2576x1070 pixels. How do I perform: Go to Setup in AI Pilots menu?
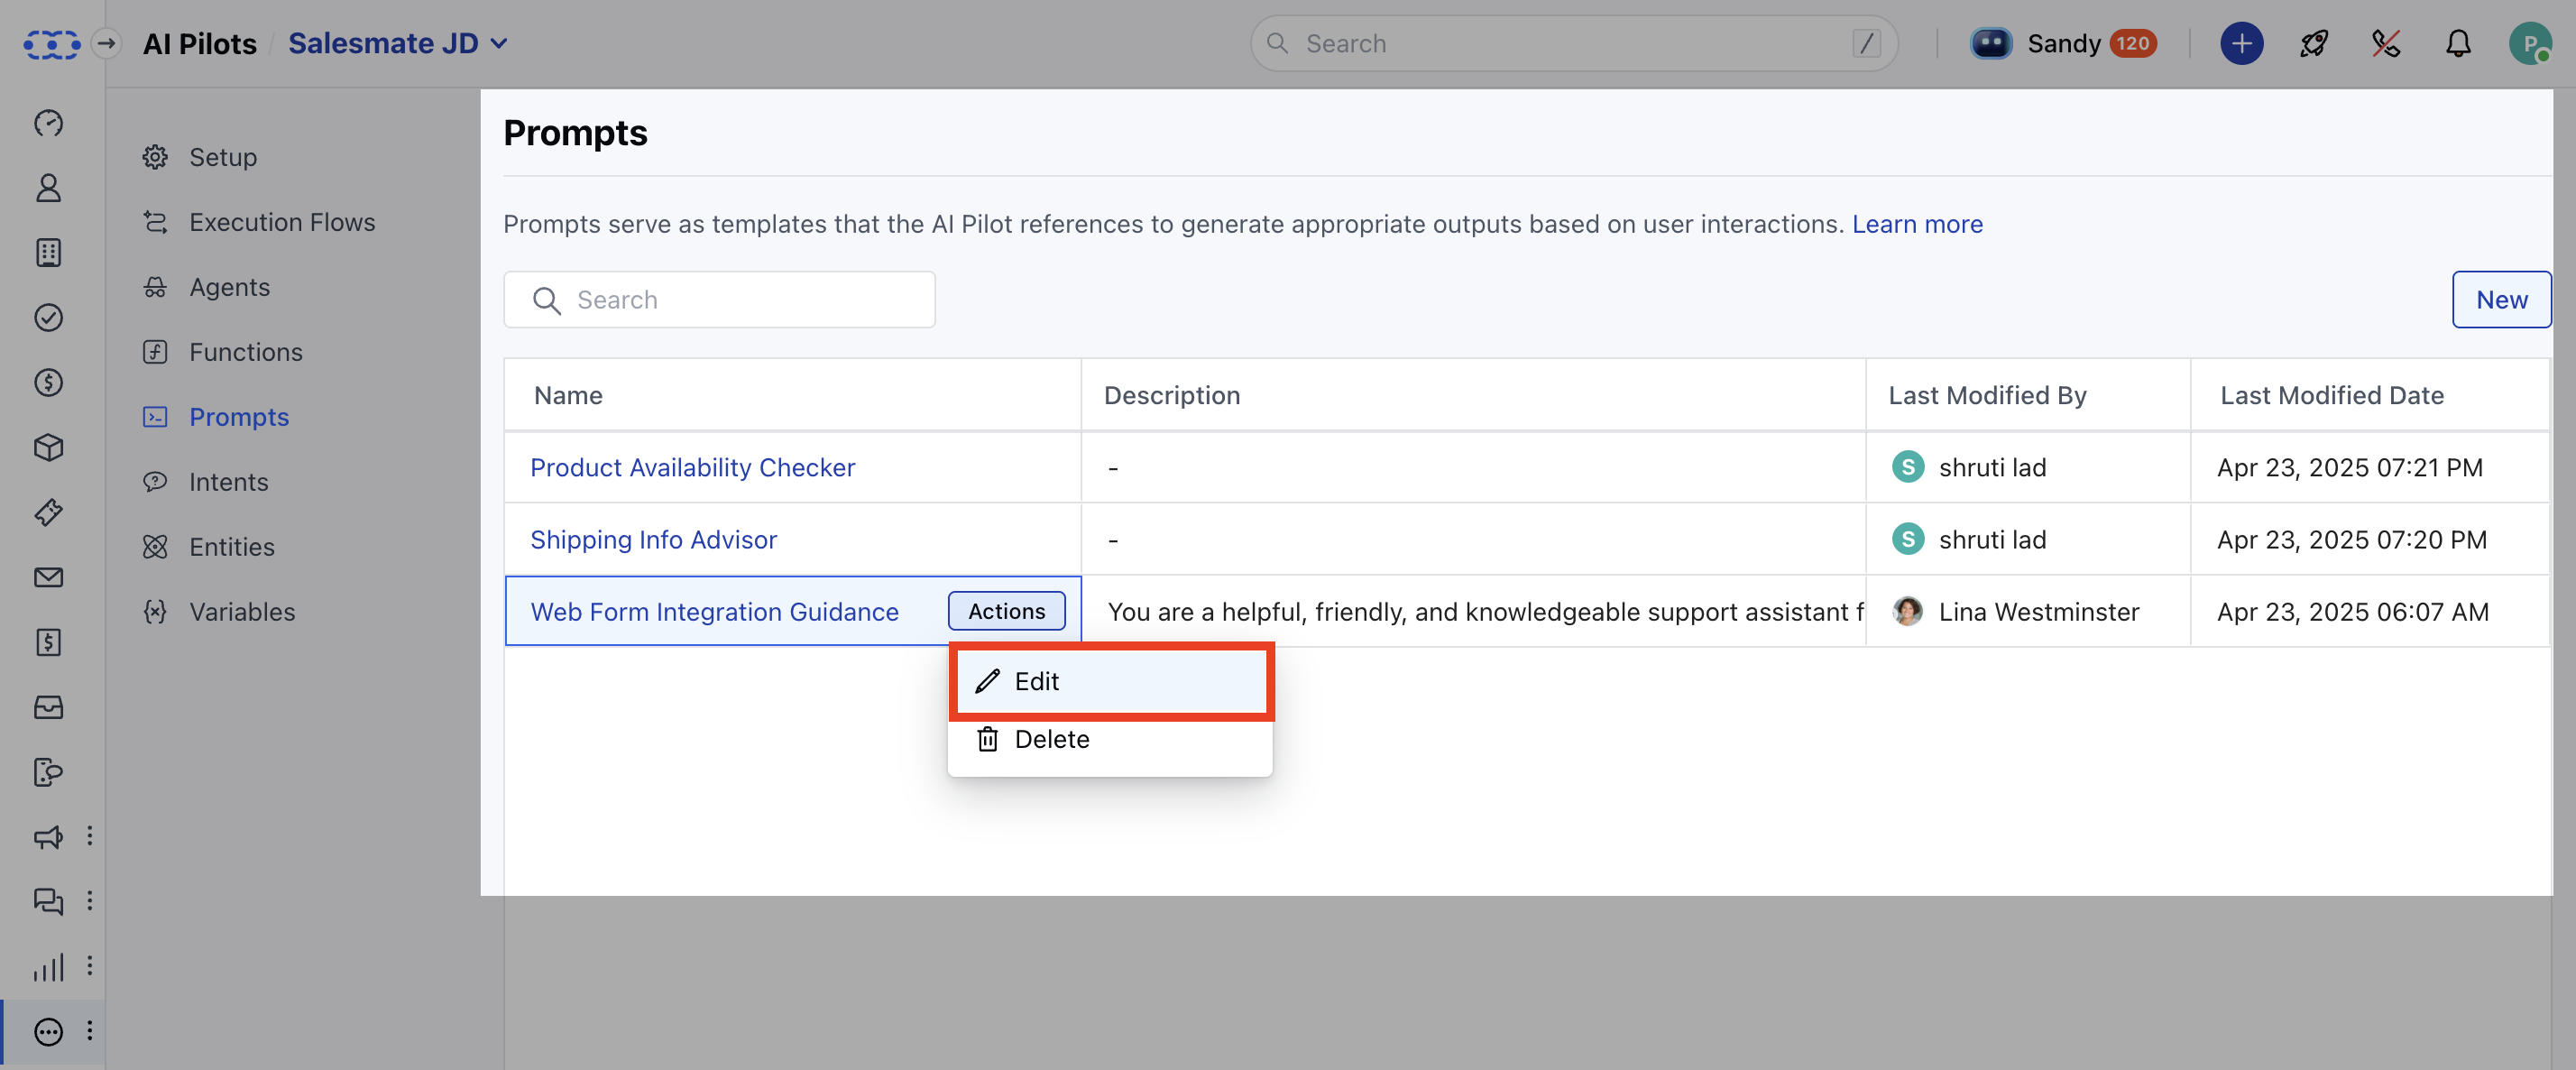(223, 157)
